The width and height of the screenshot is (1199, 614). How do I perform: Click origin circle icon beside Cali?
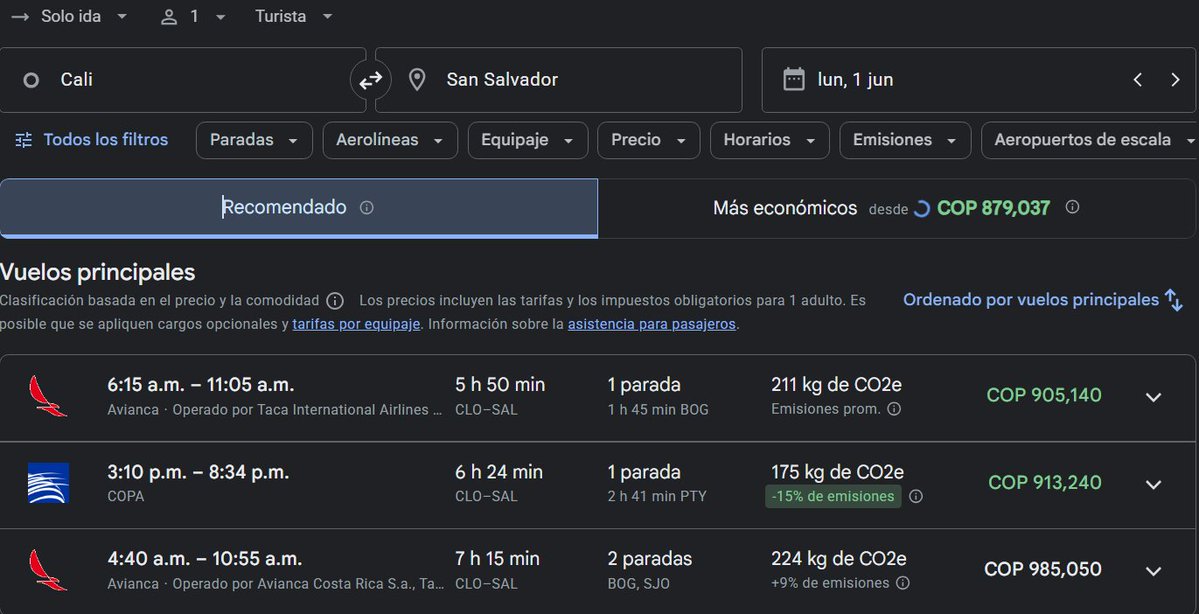click(x=31, y=80)
